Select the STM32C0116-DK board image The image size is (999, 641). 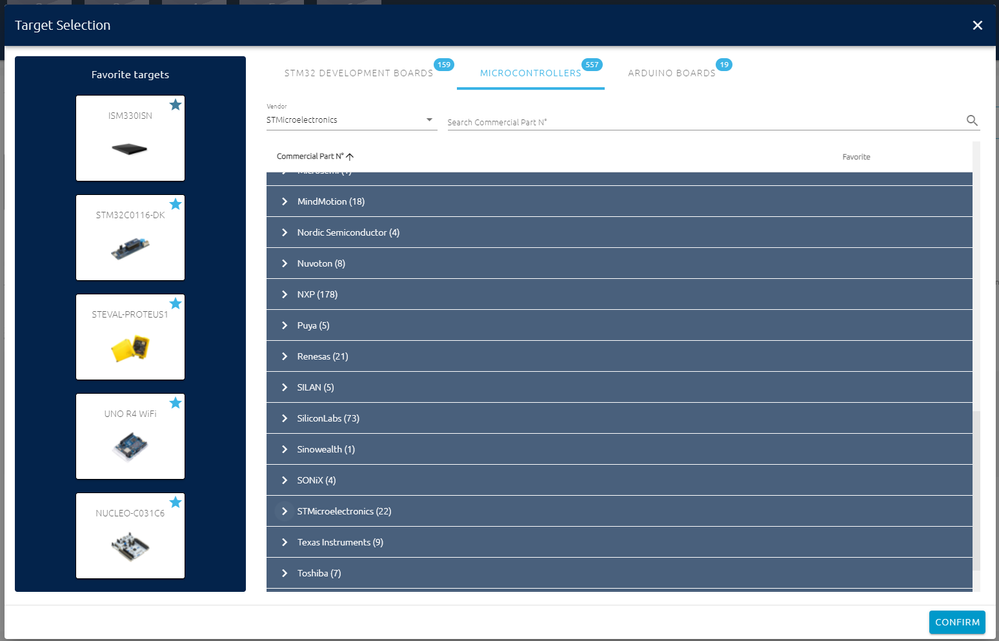click(130, 248)
